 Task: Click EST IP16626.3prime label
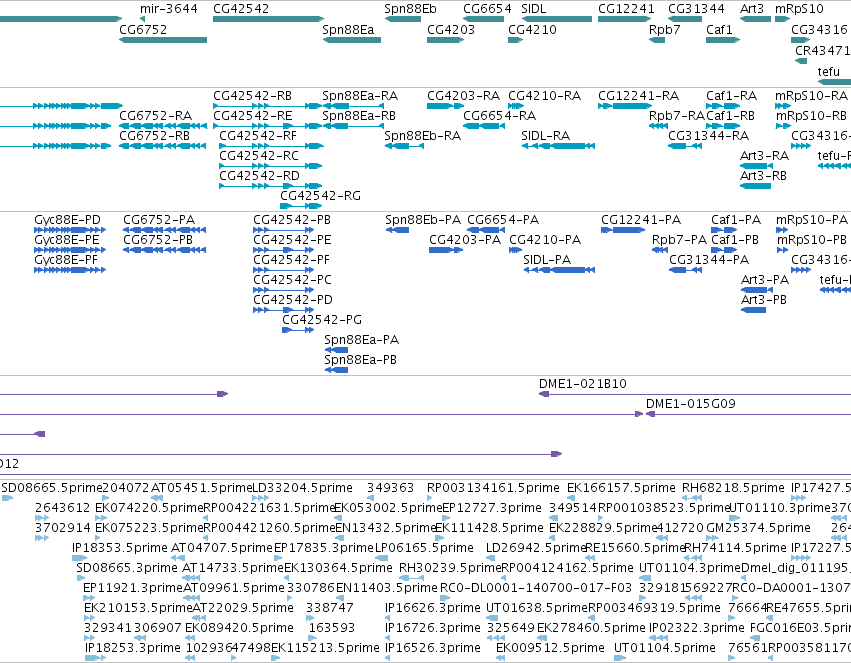click(x=433, y=608)
